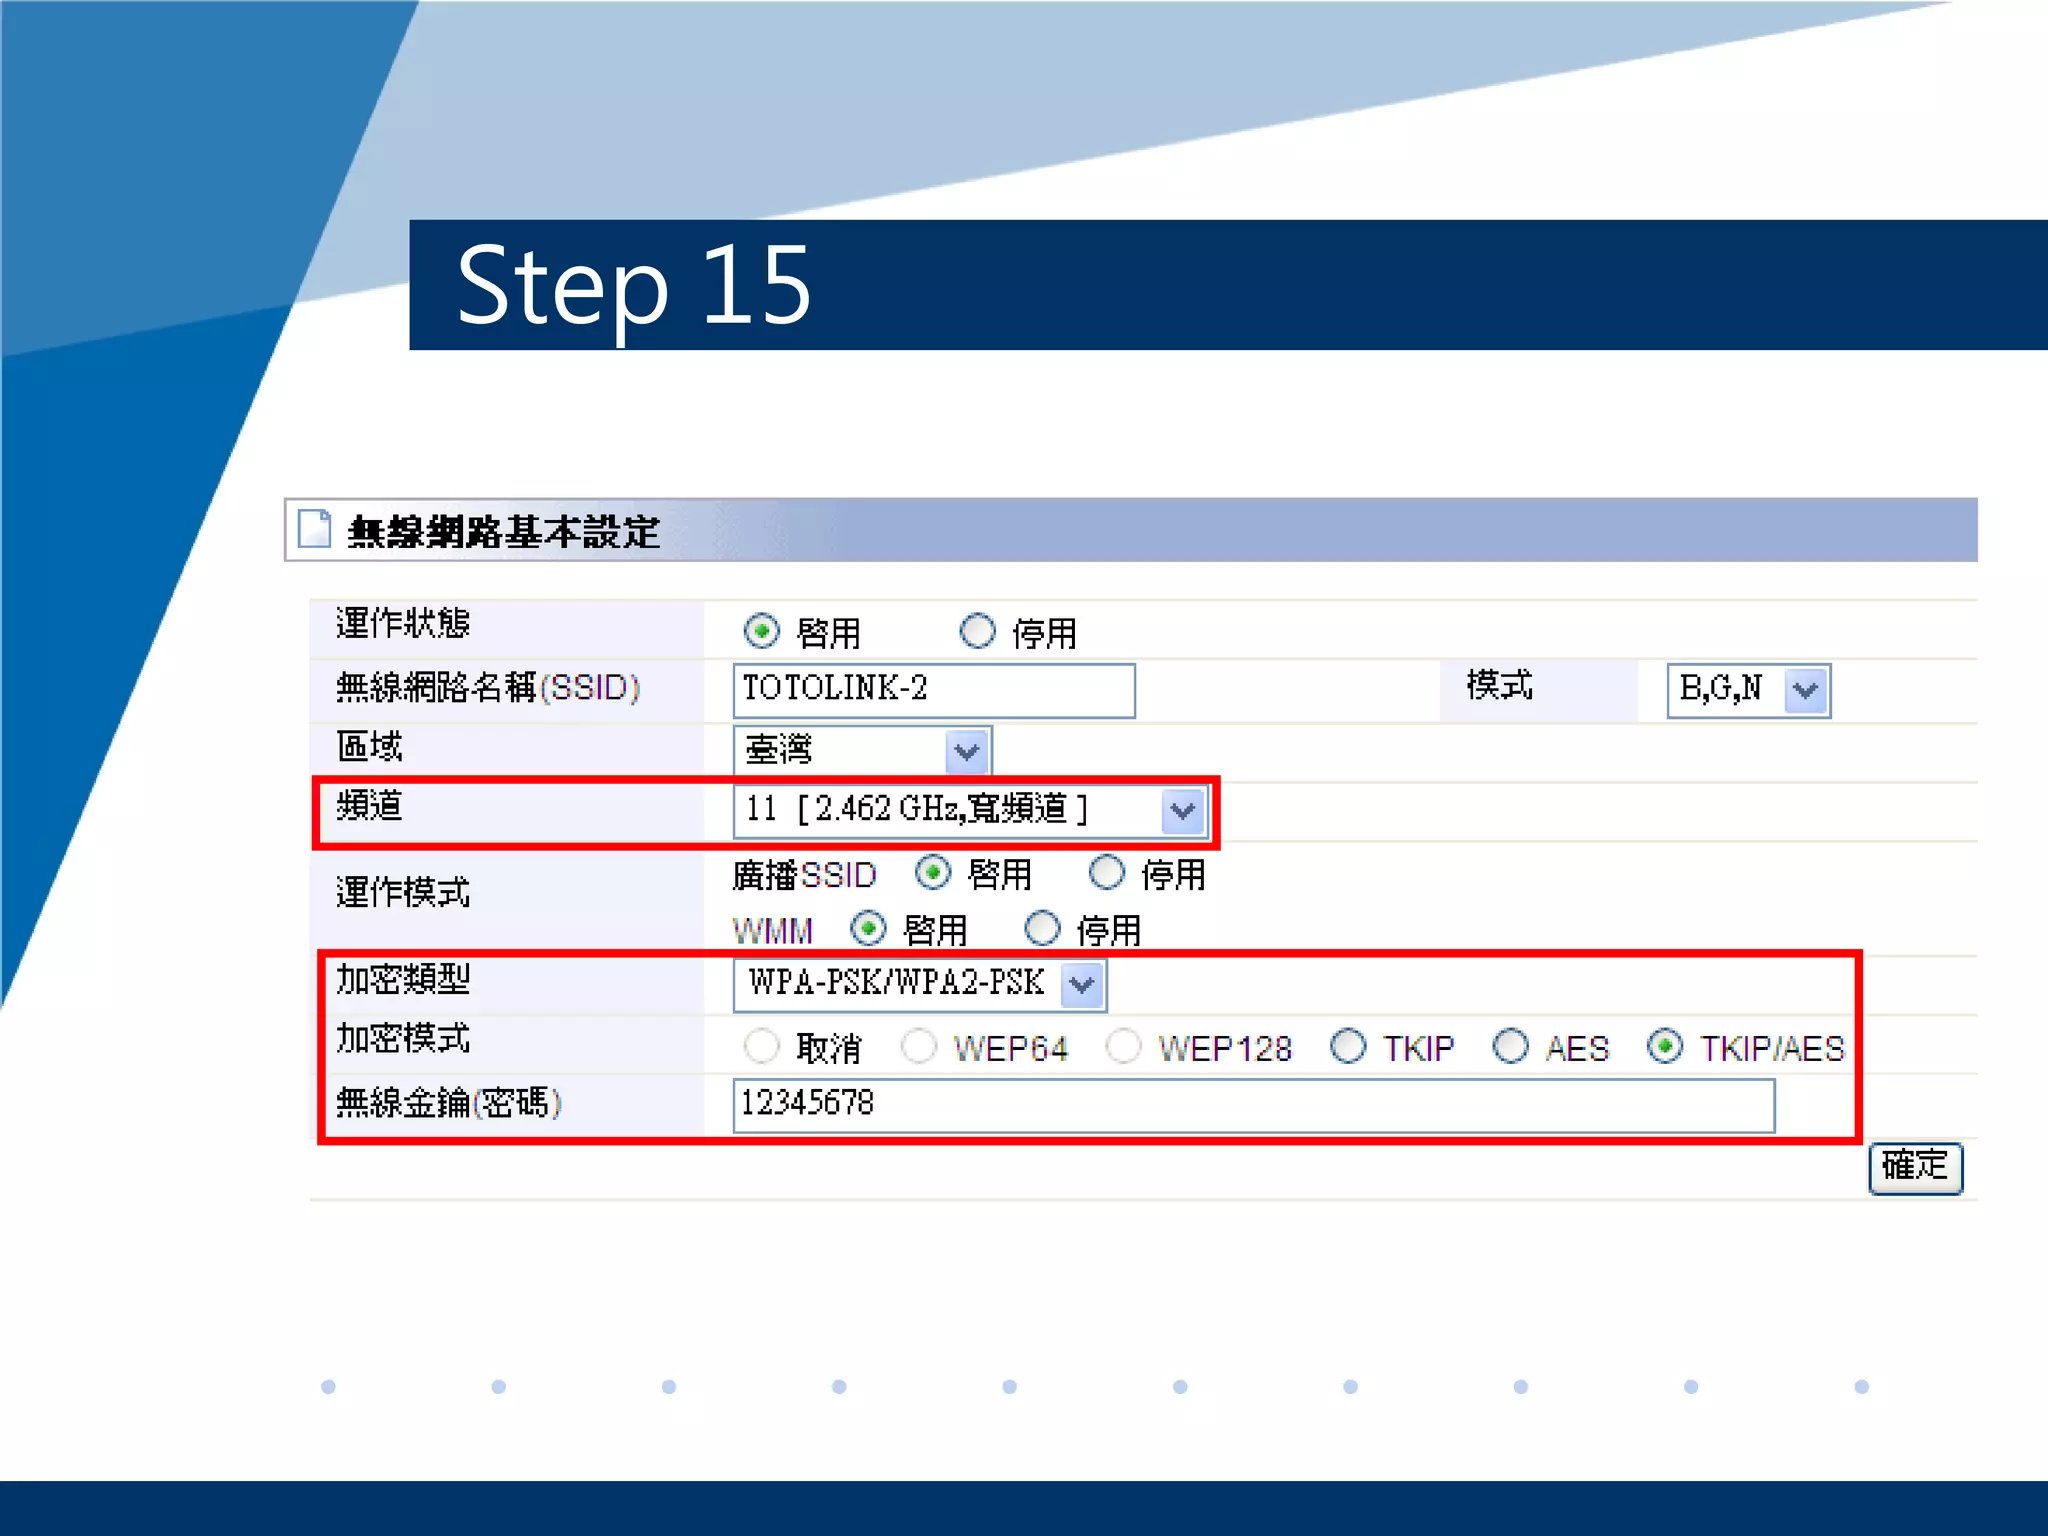The width and height of the screenshot is (2048, 1536).
Task: Click the document icon beside 無線網路基本設定
Action: tap(314, 529)
